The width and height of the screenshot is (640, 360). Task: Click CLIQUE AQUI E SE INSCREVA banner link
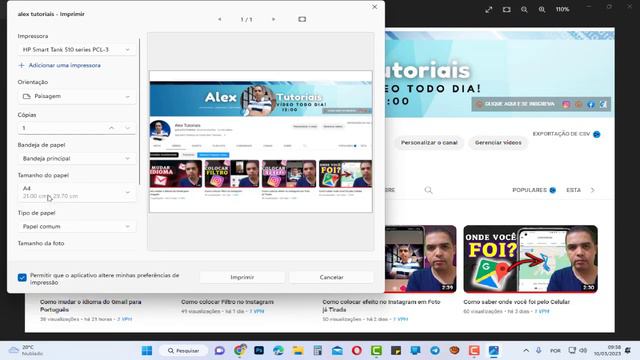(519, 104)
